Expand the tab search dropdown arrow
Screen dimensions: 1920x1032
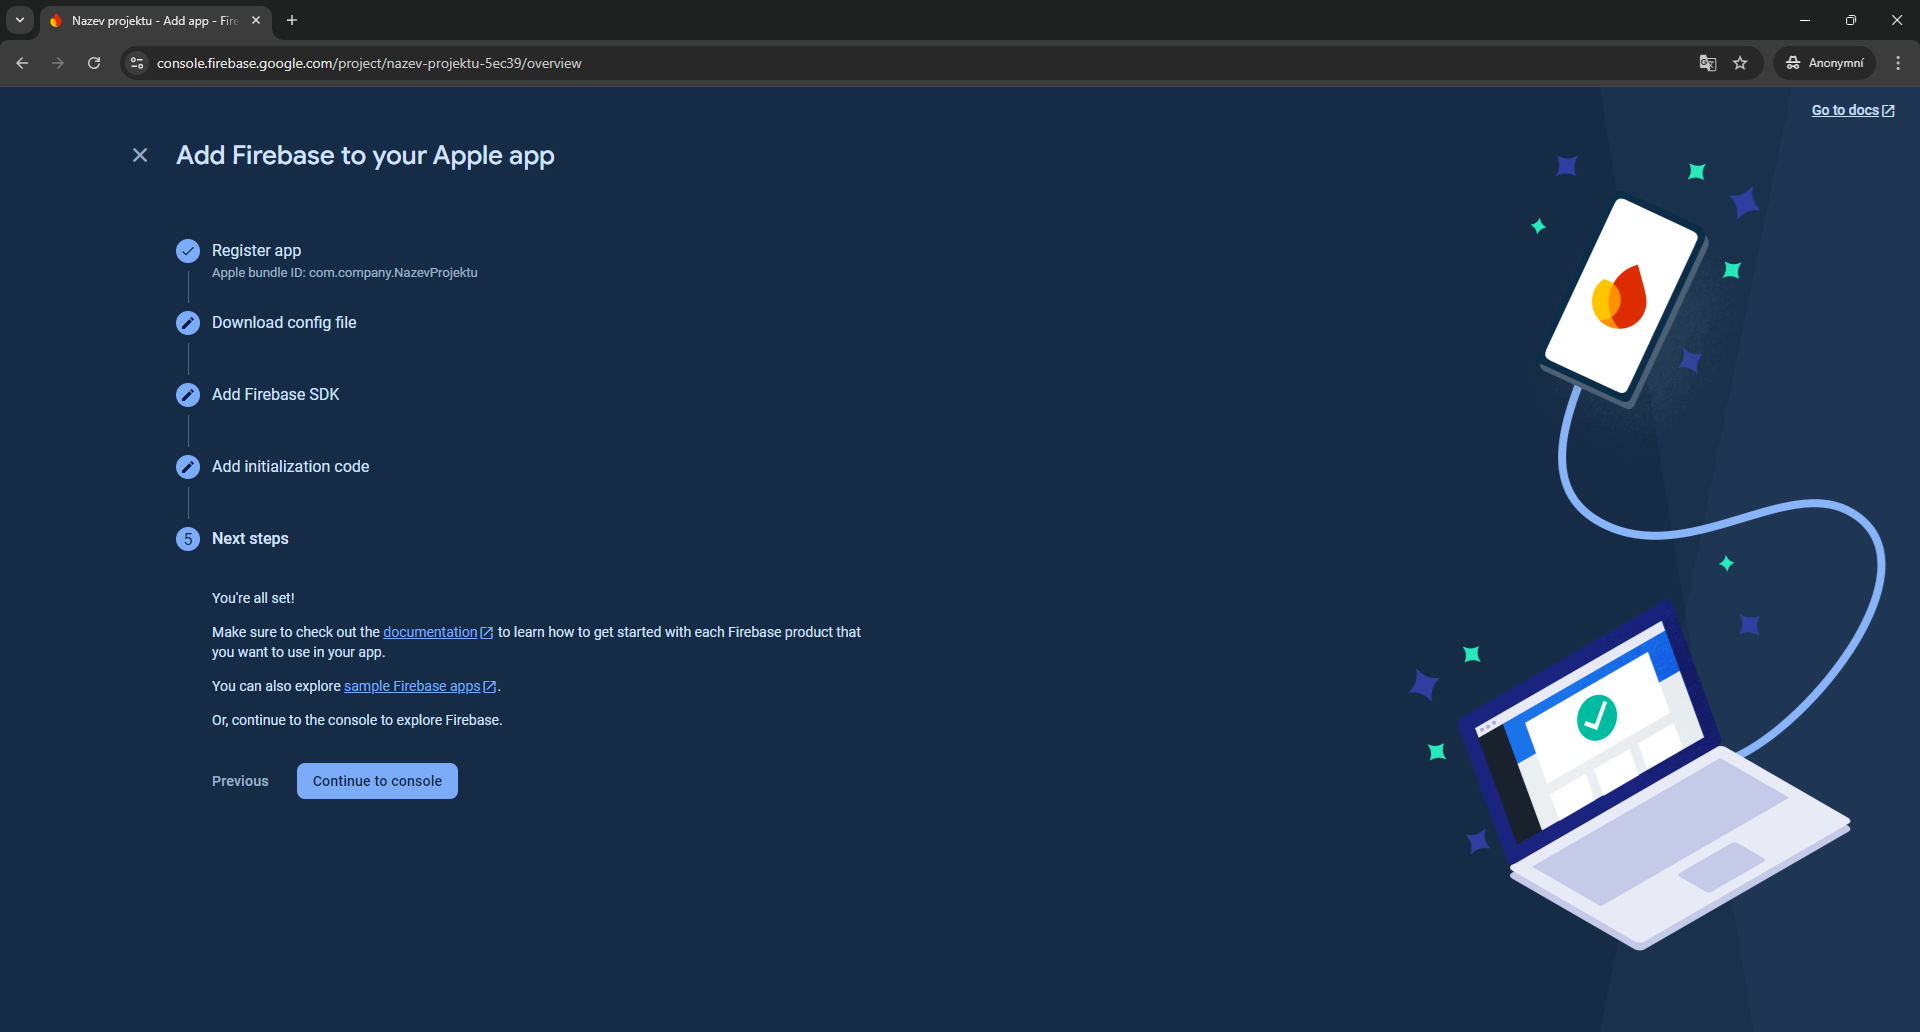(x=20, y=20)
